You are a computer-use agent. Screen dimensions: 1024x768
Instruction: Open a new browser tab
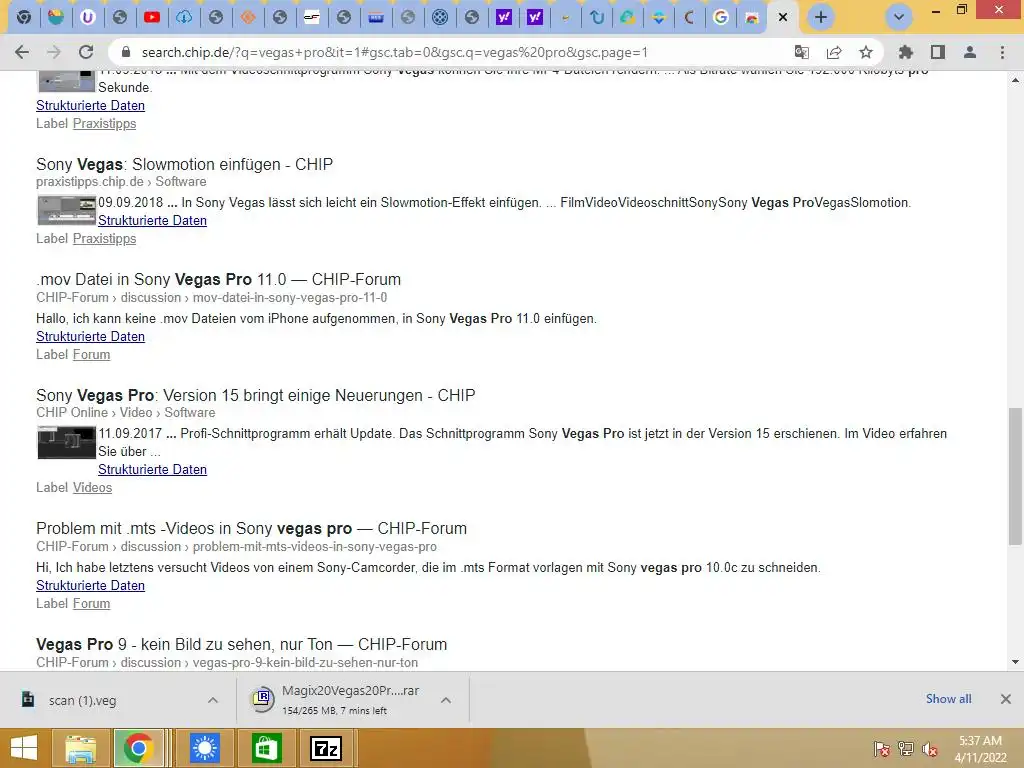click(x=821, y=17)
